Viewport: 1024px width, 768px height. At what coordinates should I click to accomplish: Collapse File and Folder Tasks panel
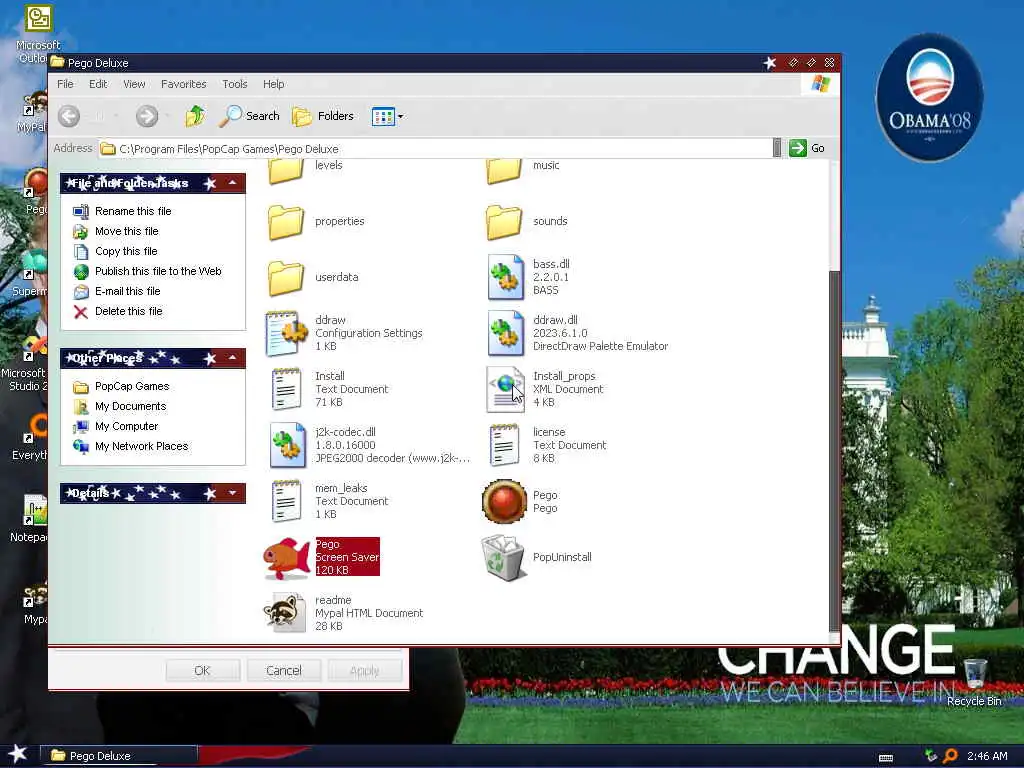tap(232, 183)
